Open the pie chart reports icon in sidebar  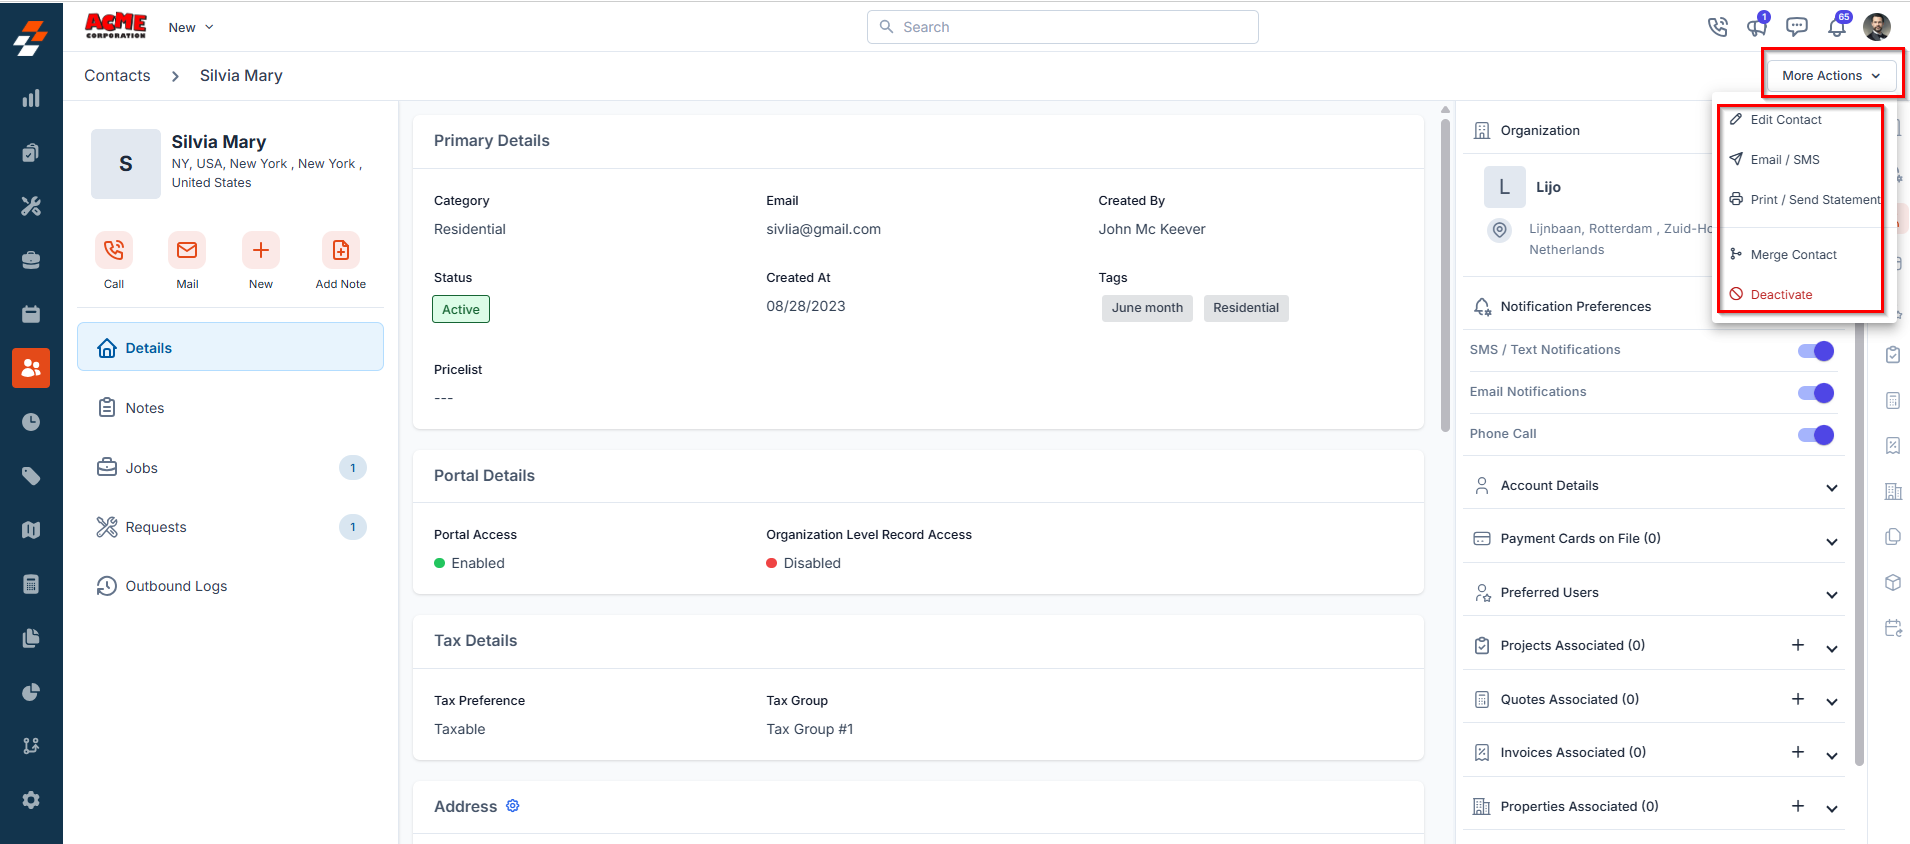coord(31,692)
